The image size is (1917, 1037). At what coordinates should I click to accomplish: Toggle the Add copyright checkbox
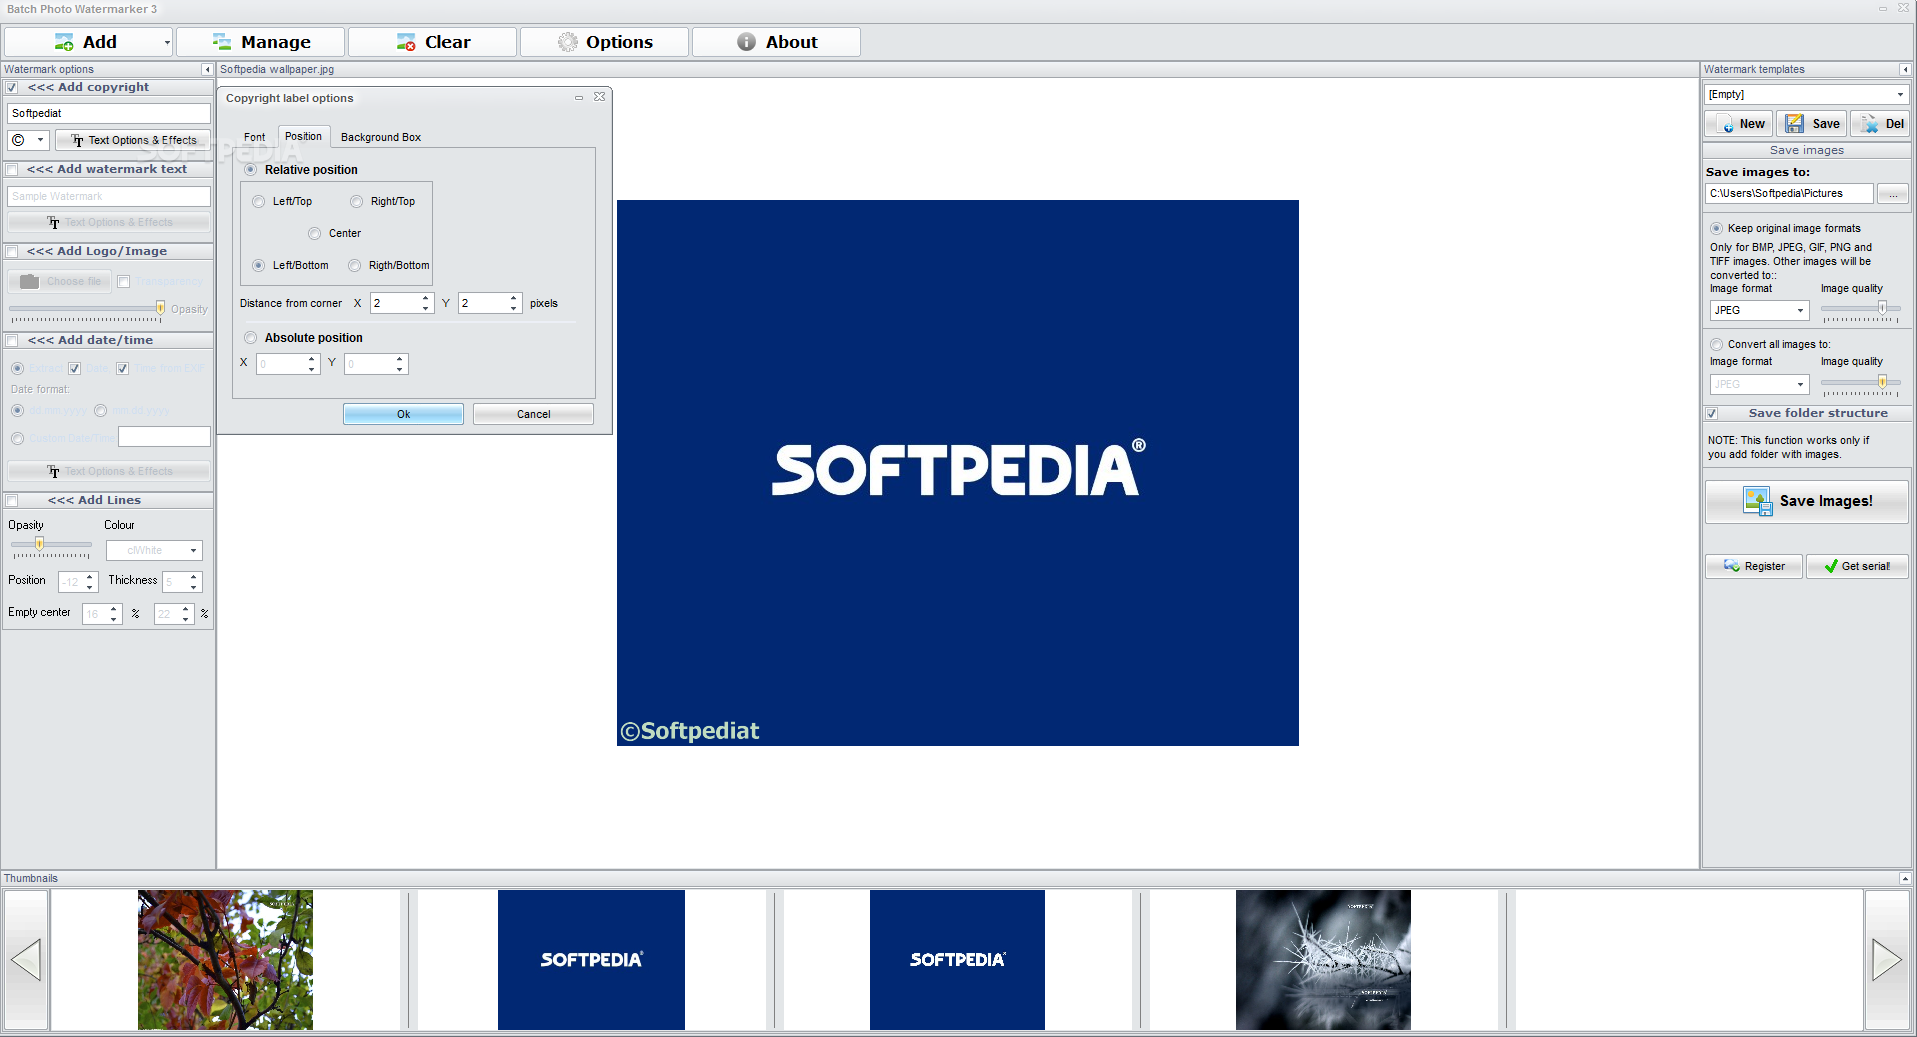click(x=12, y=88)
